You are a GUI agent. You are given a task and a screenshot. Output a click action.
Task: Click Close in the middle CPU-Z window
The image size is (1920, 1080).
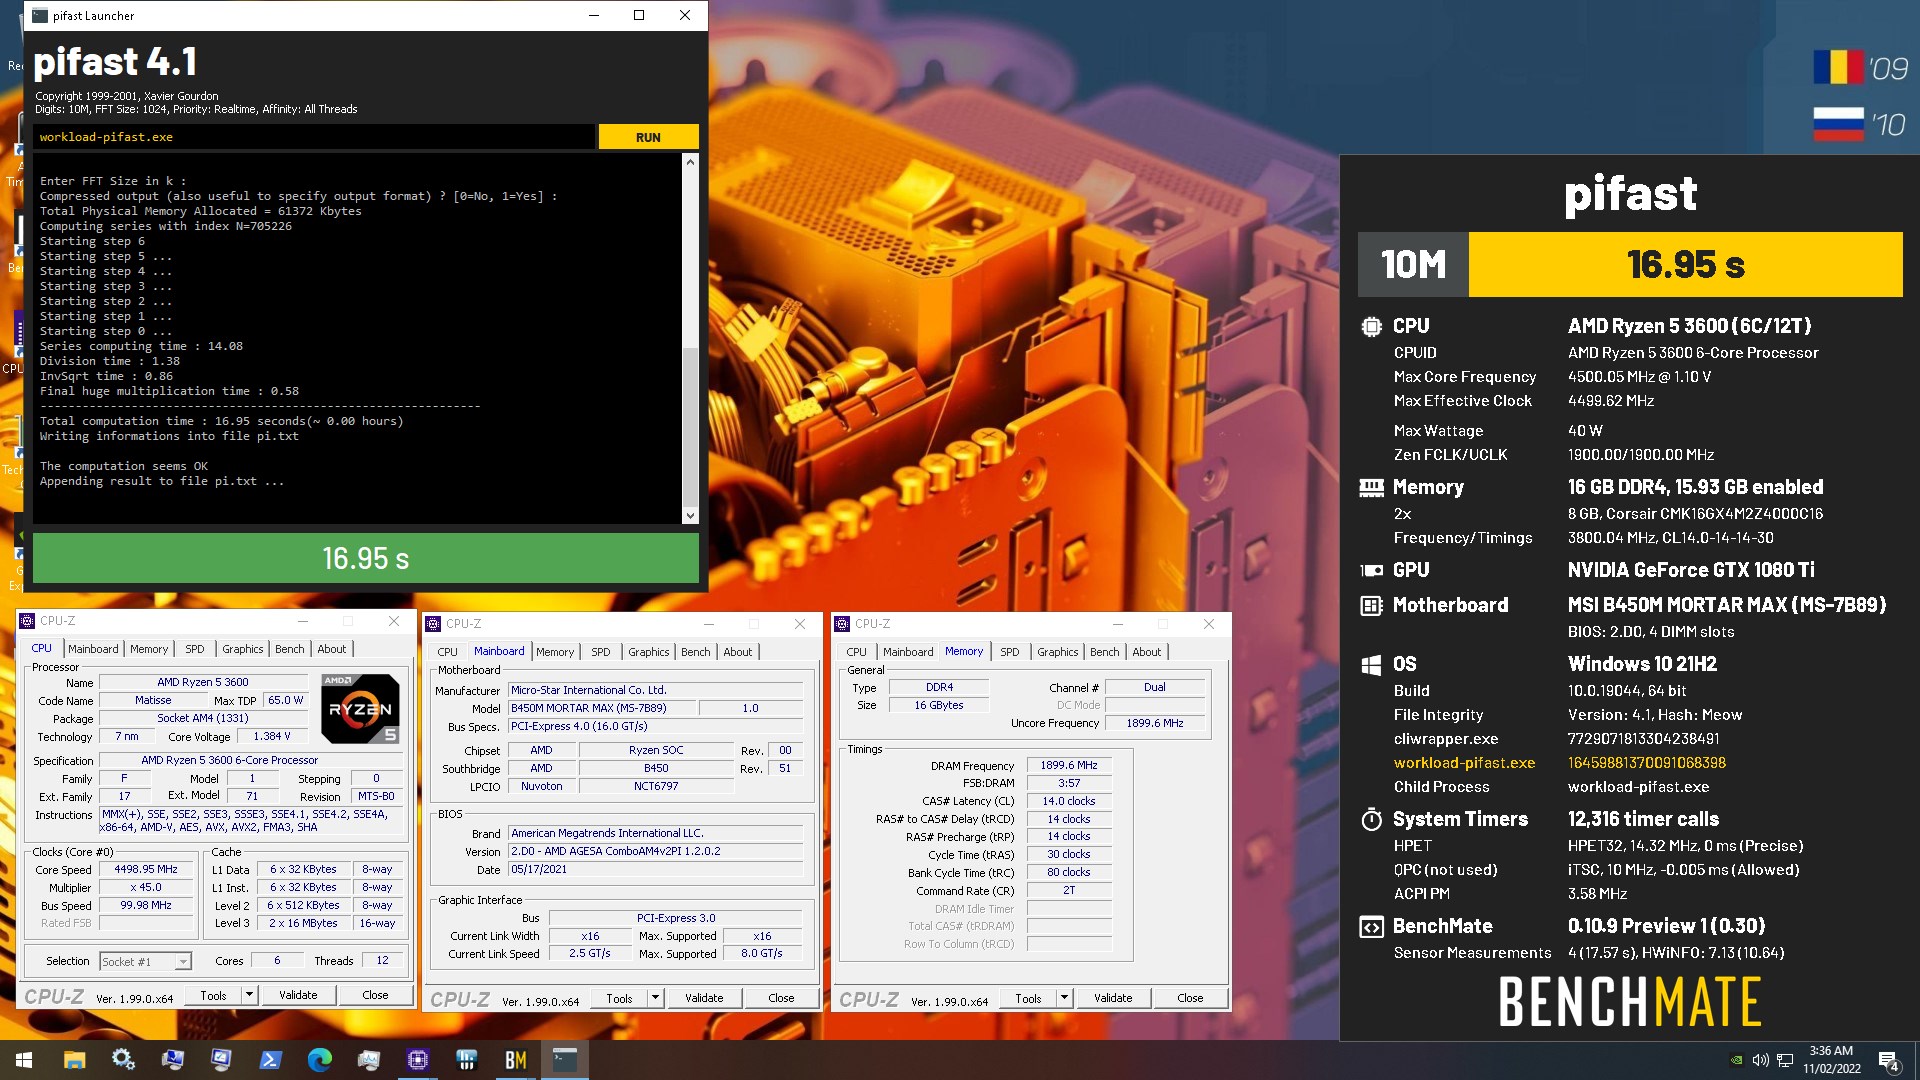point(781,998)
